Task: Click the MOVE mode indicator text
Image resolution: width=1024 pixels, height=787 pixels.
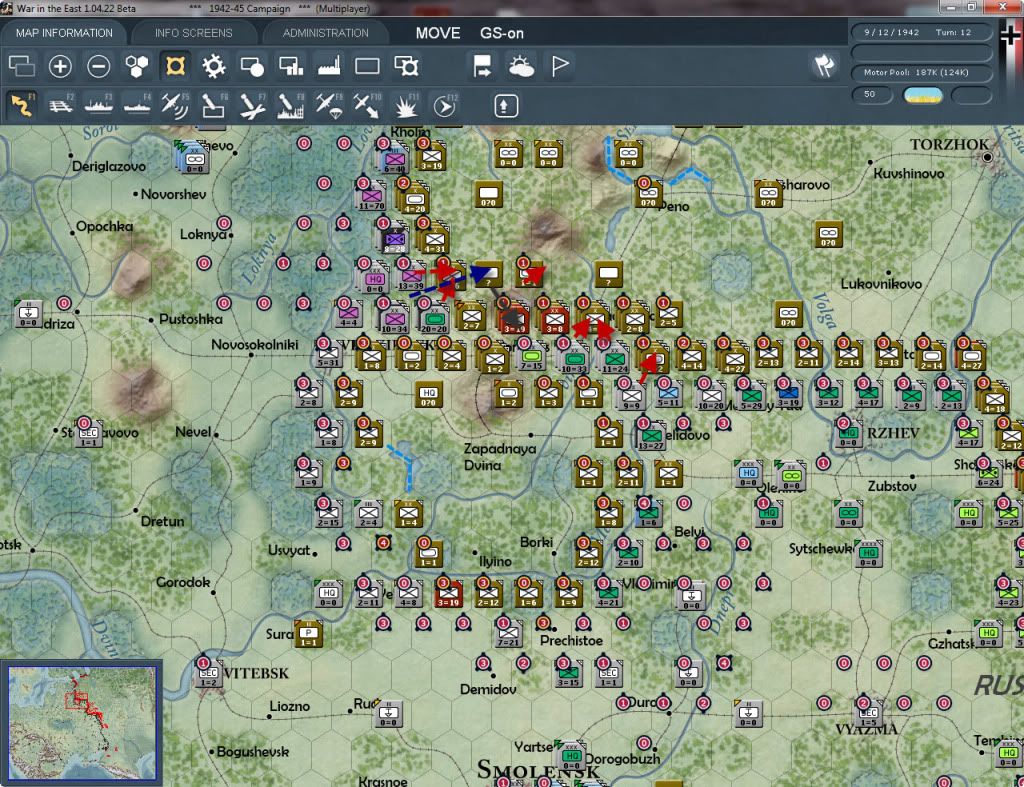Action: (438, 33)
